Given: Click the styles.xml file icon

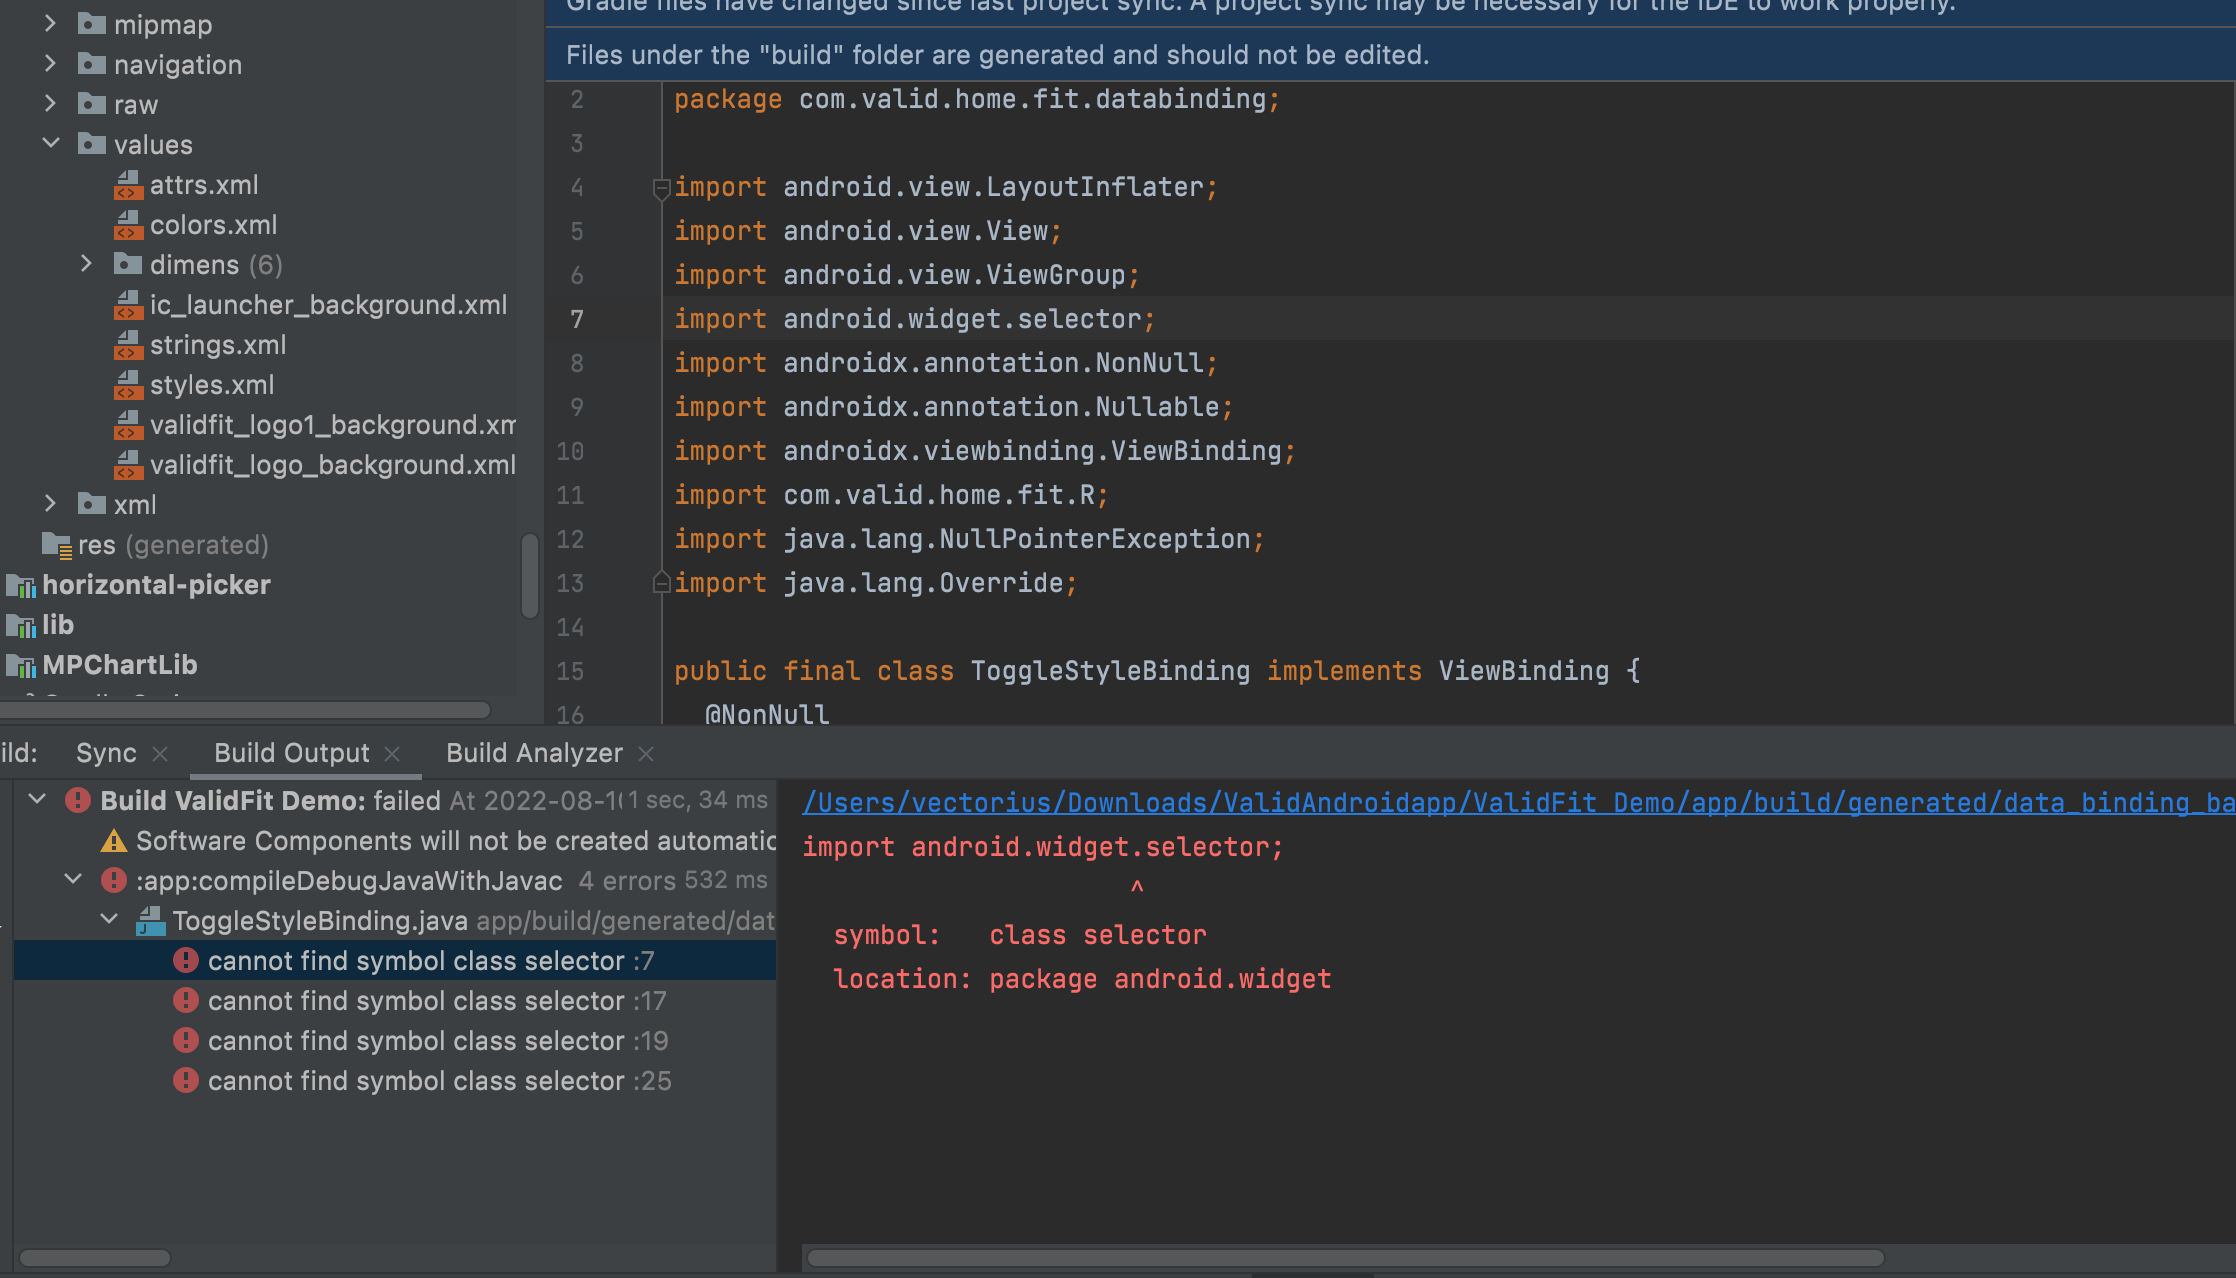Looking at the screenshot, I should (128, 385).
